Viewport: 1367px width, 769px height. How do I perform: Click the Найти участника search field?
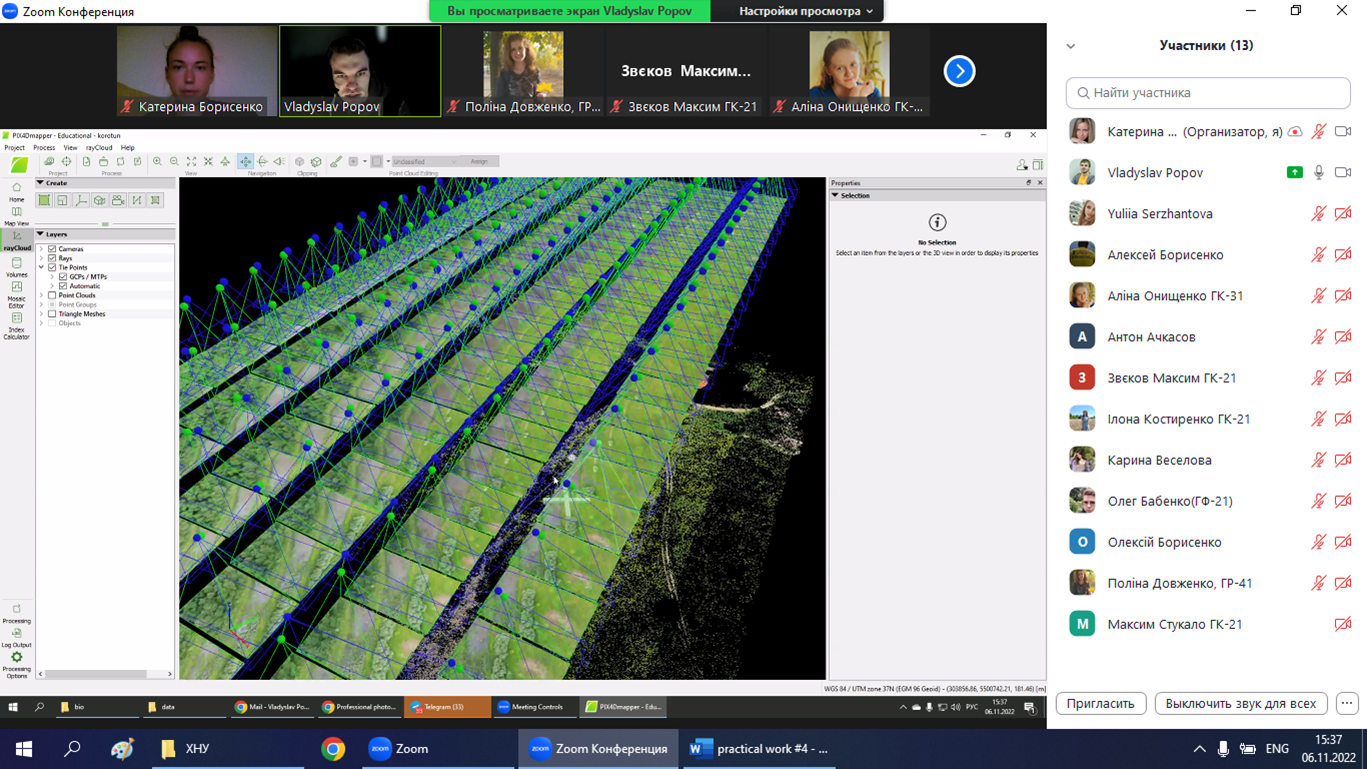(x=1208, y=93)
